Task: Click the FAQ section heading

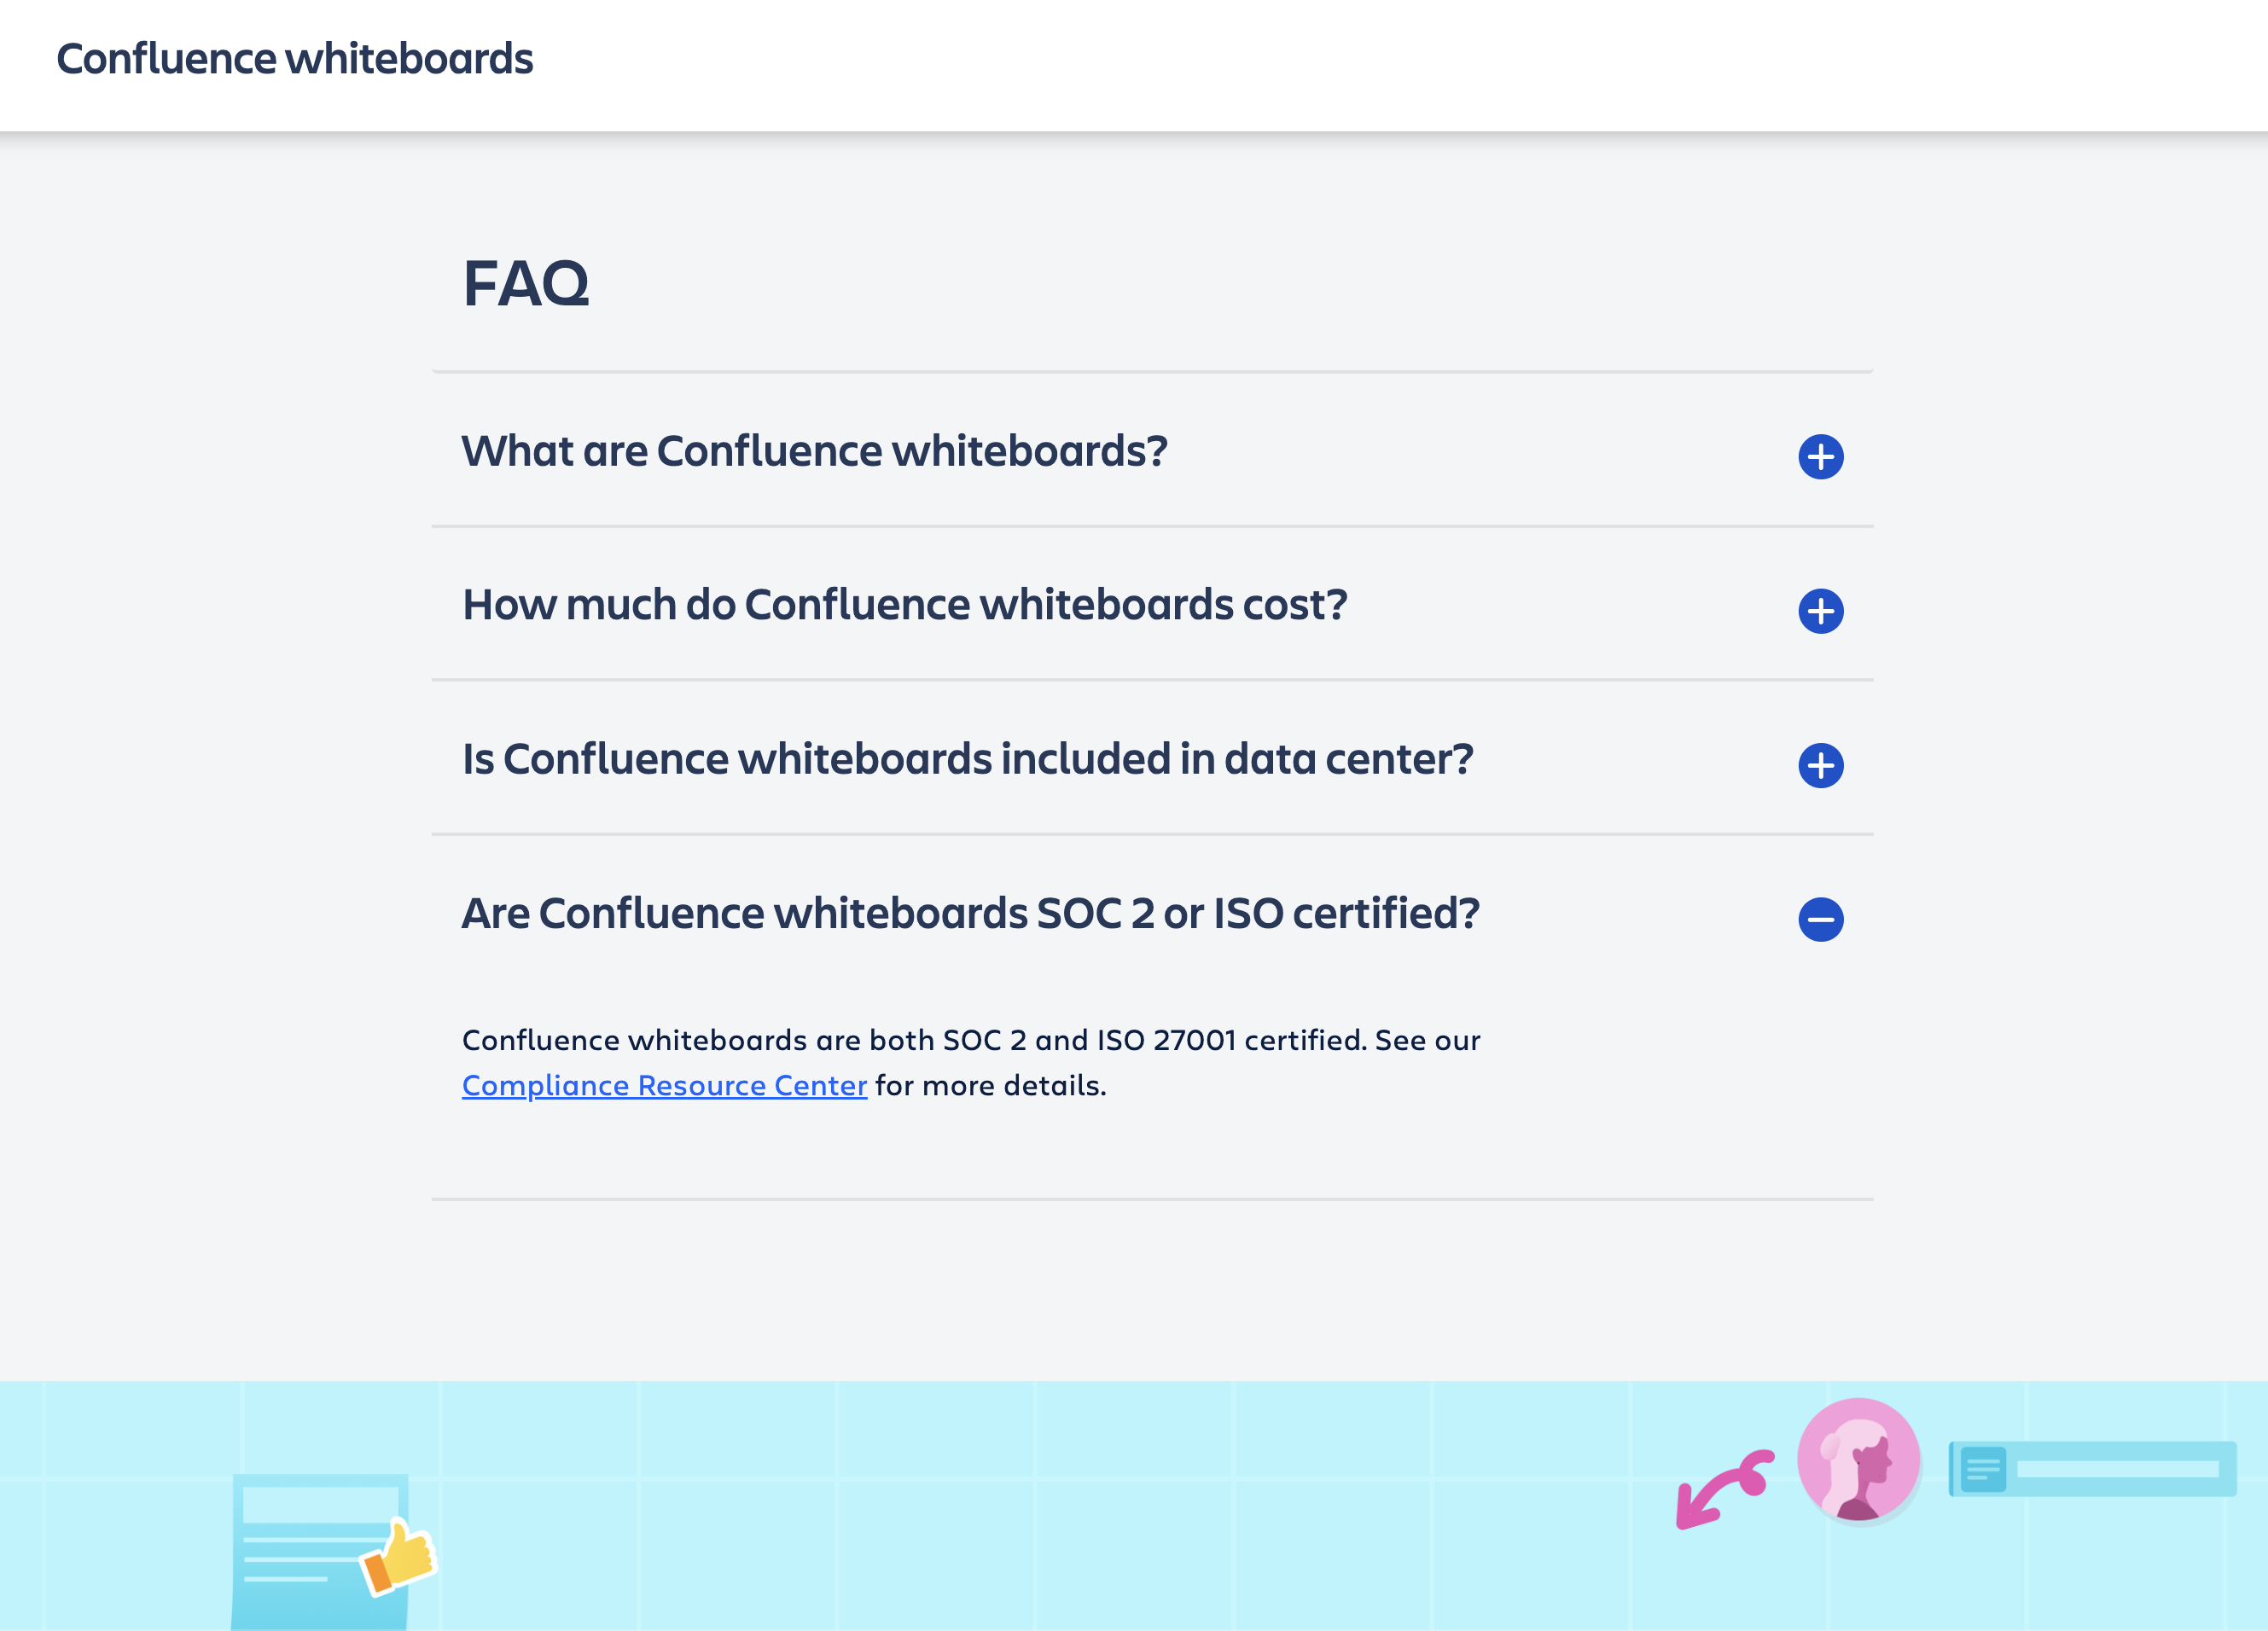Action: pos(526,284)
